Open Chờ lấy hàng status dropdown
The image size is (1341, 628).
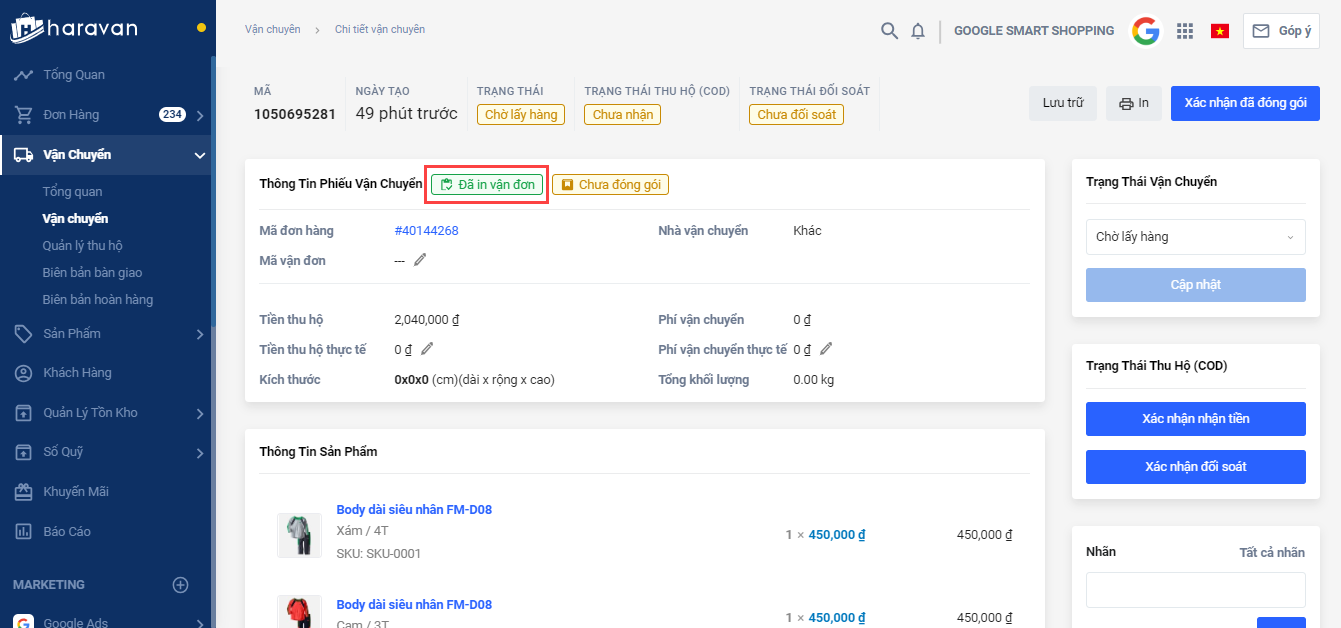click(x=1195, y=237)
